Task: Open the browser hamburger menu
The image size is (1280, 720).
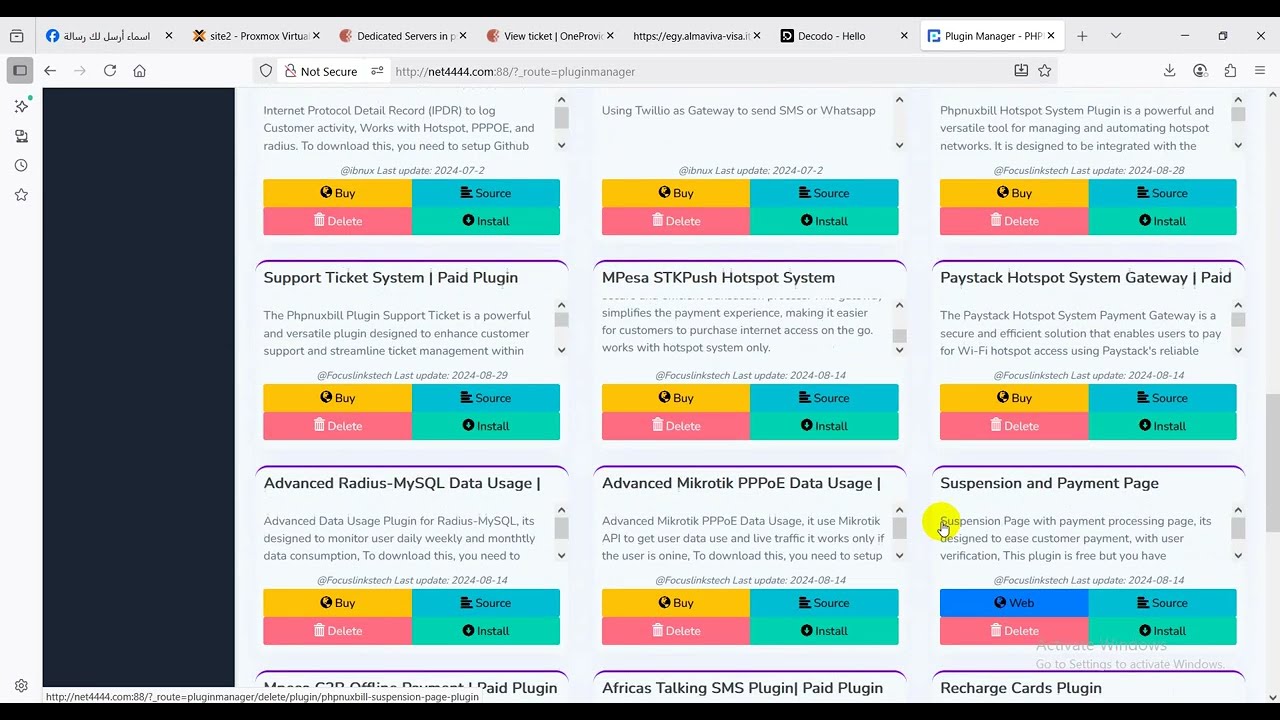Action: [x=1260, y=71]
